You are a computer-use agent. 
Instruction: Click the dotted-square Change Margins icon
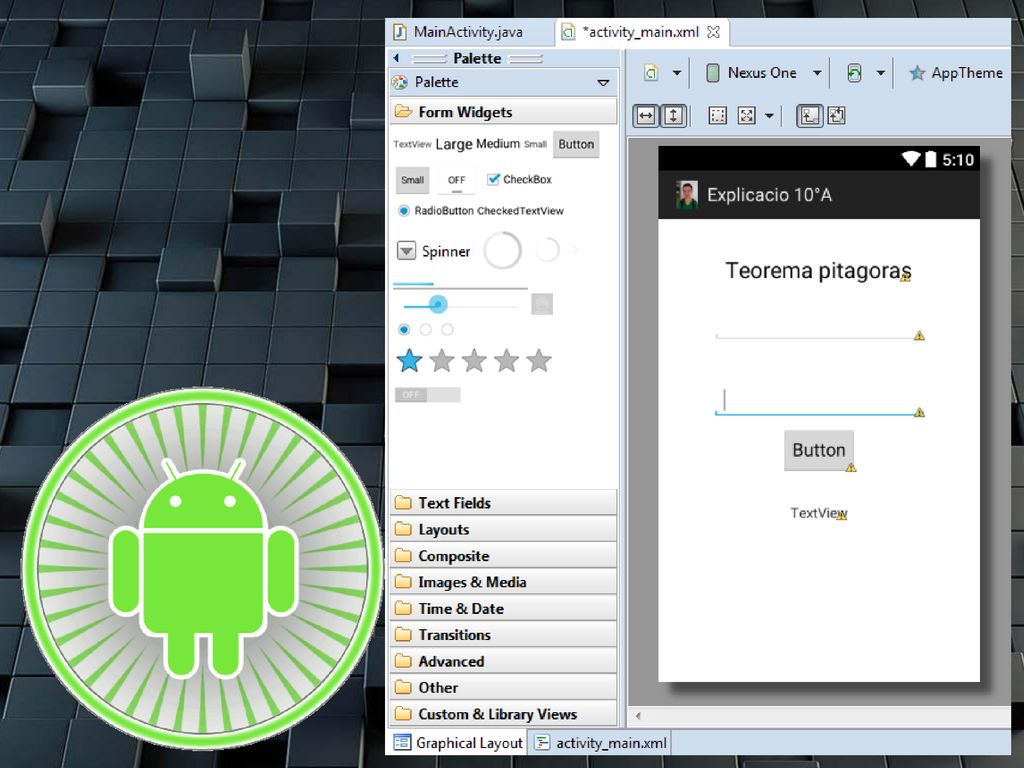point(717,116)
